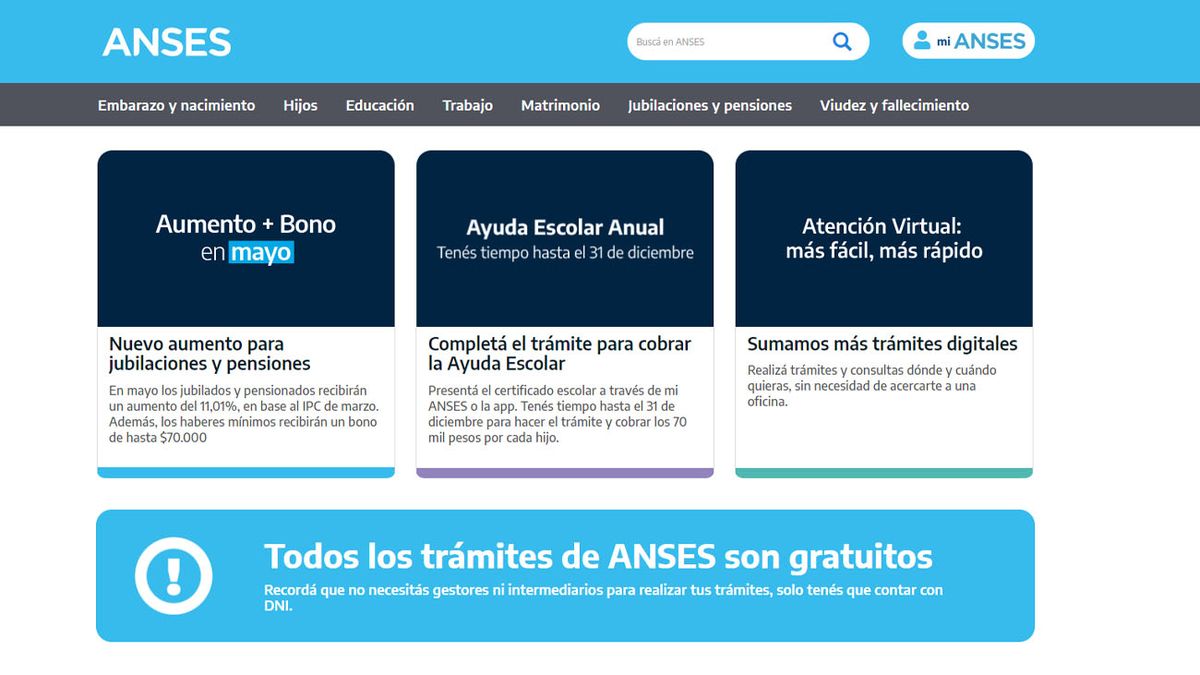This screenshot has width=1200, height=675.
Task: Select the person icon in mi ANSES button
Action: click(x=921, y=41)
